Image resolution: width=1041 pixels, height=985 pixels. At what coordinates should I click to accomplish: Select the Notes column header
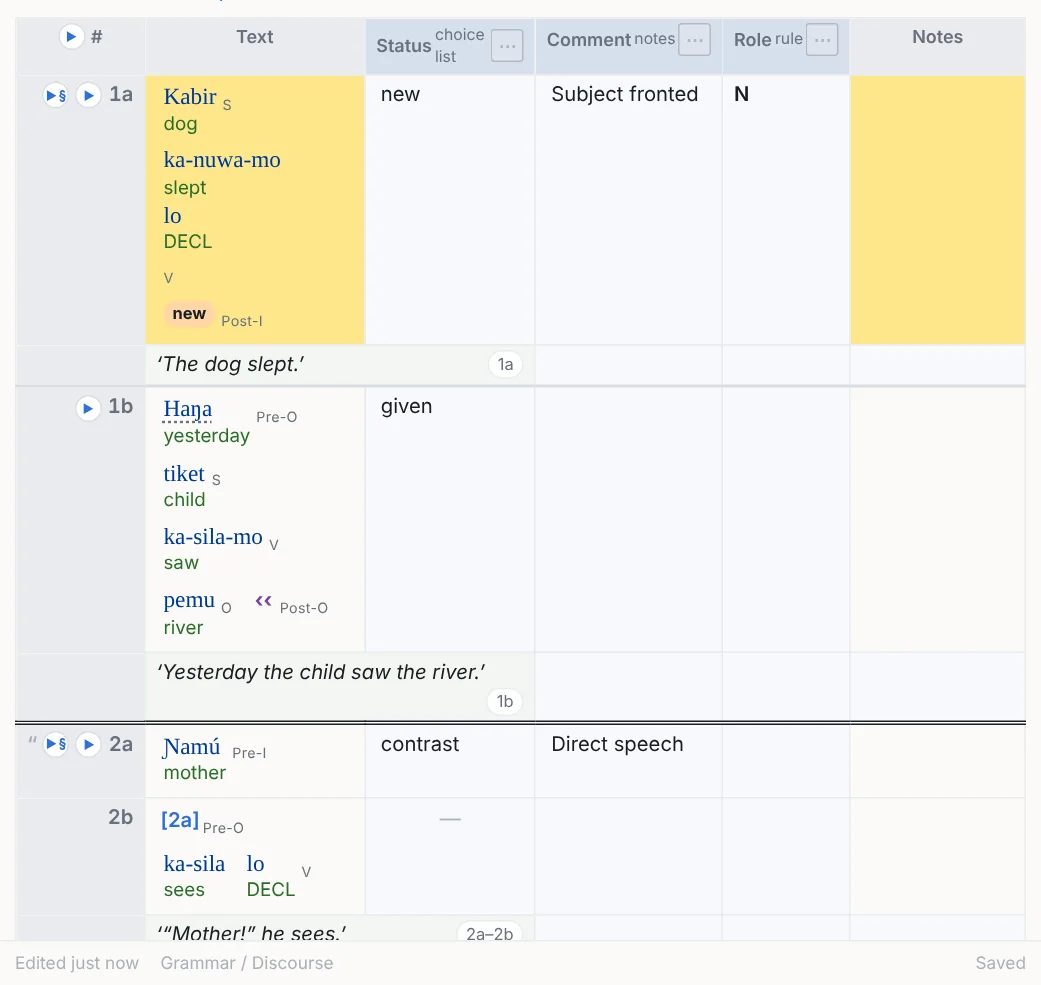pyautogui.click(x=937, y=37)
